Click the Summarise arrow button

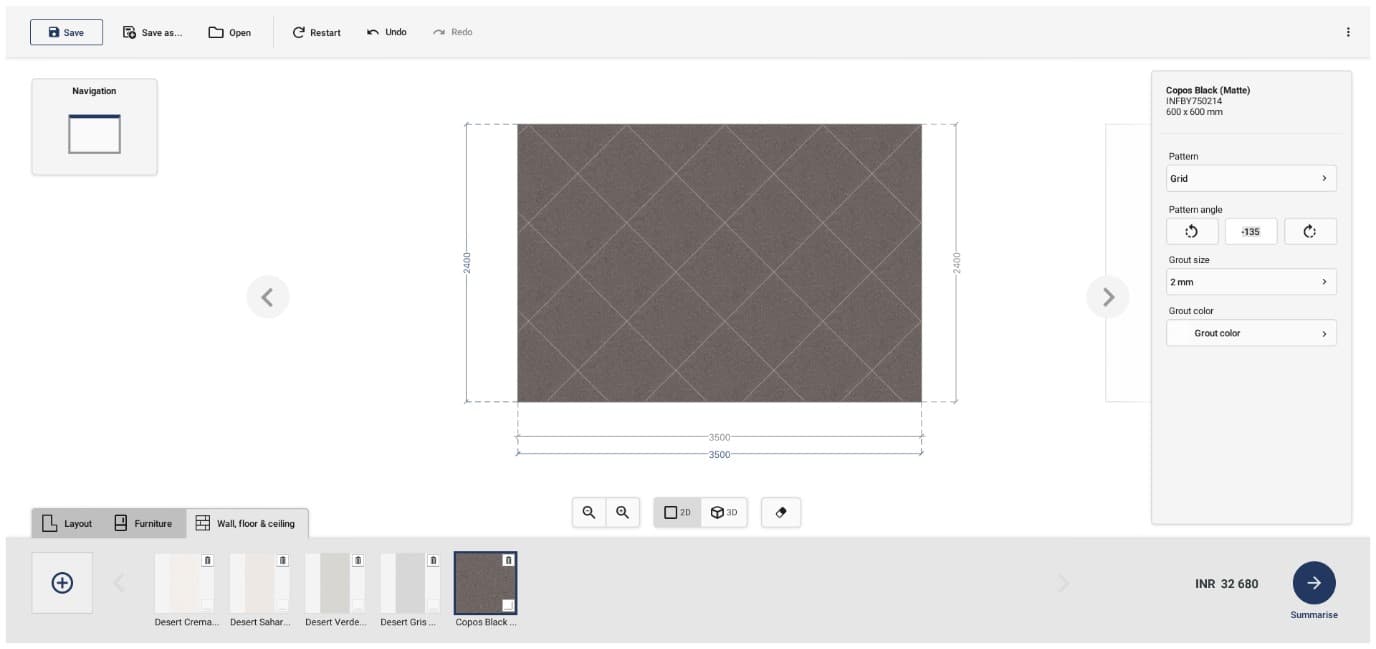pos(1313,582)
